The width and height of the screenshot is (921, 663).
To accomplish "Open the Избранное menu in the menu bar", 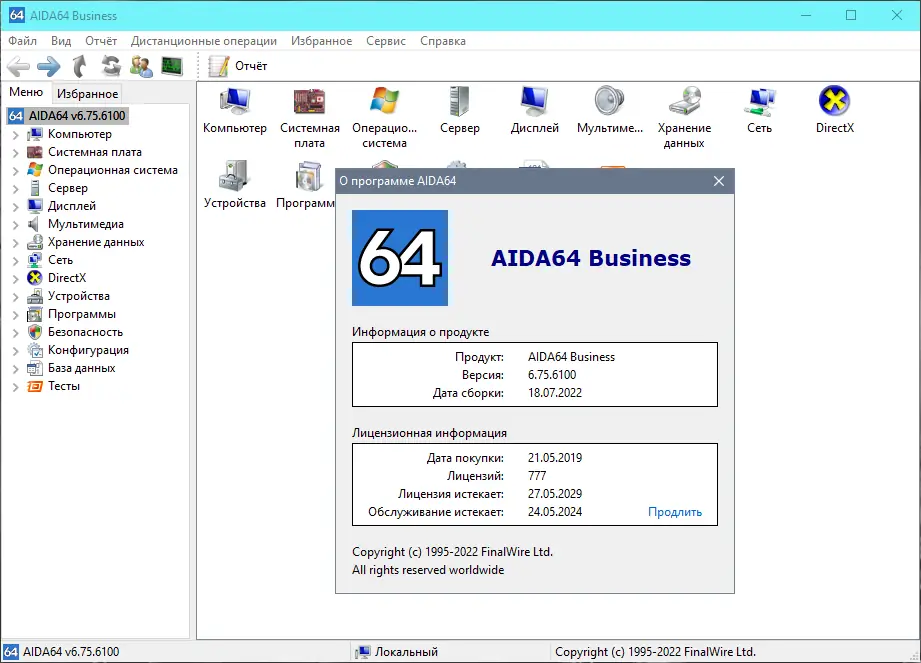I will [321, 41].
